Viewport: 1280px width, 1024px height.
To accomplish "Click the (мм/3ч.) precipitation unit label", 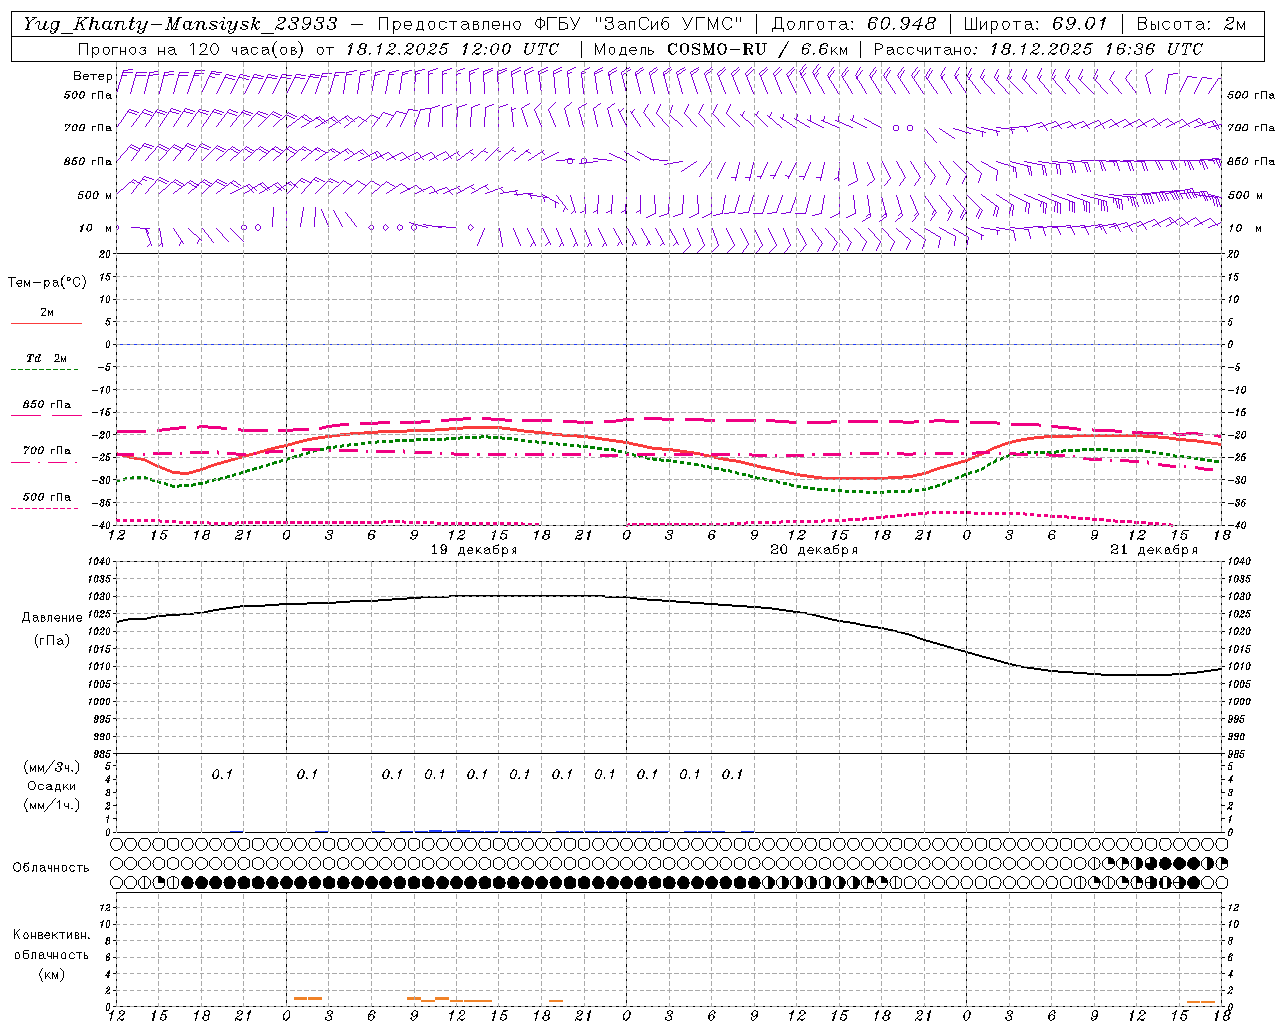I will (52, 767).
